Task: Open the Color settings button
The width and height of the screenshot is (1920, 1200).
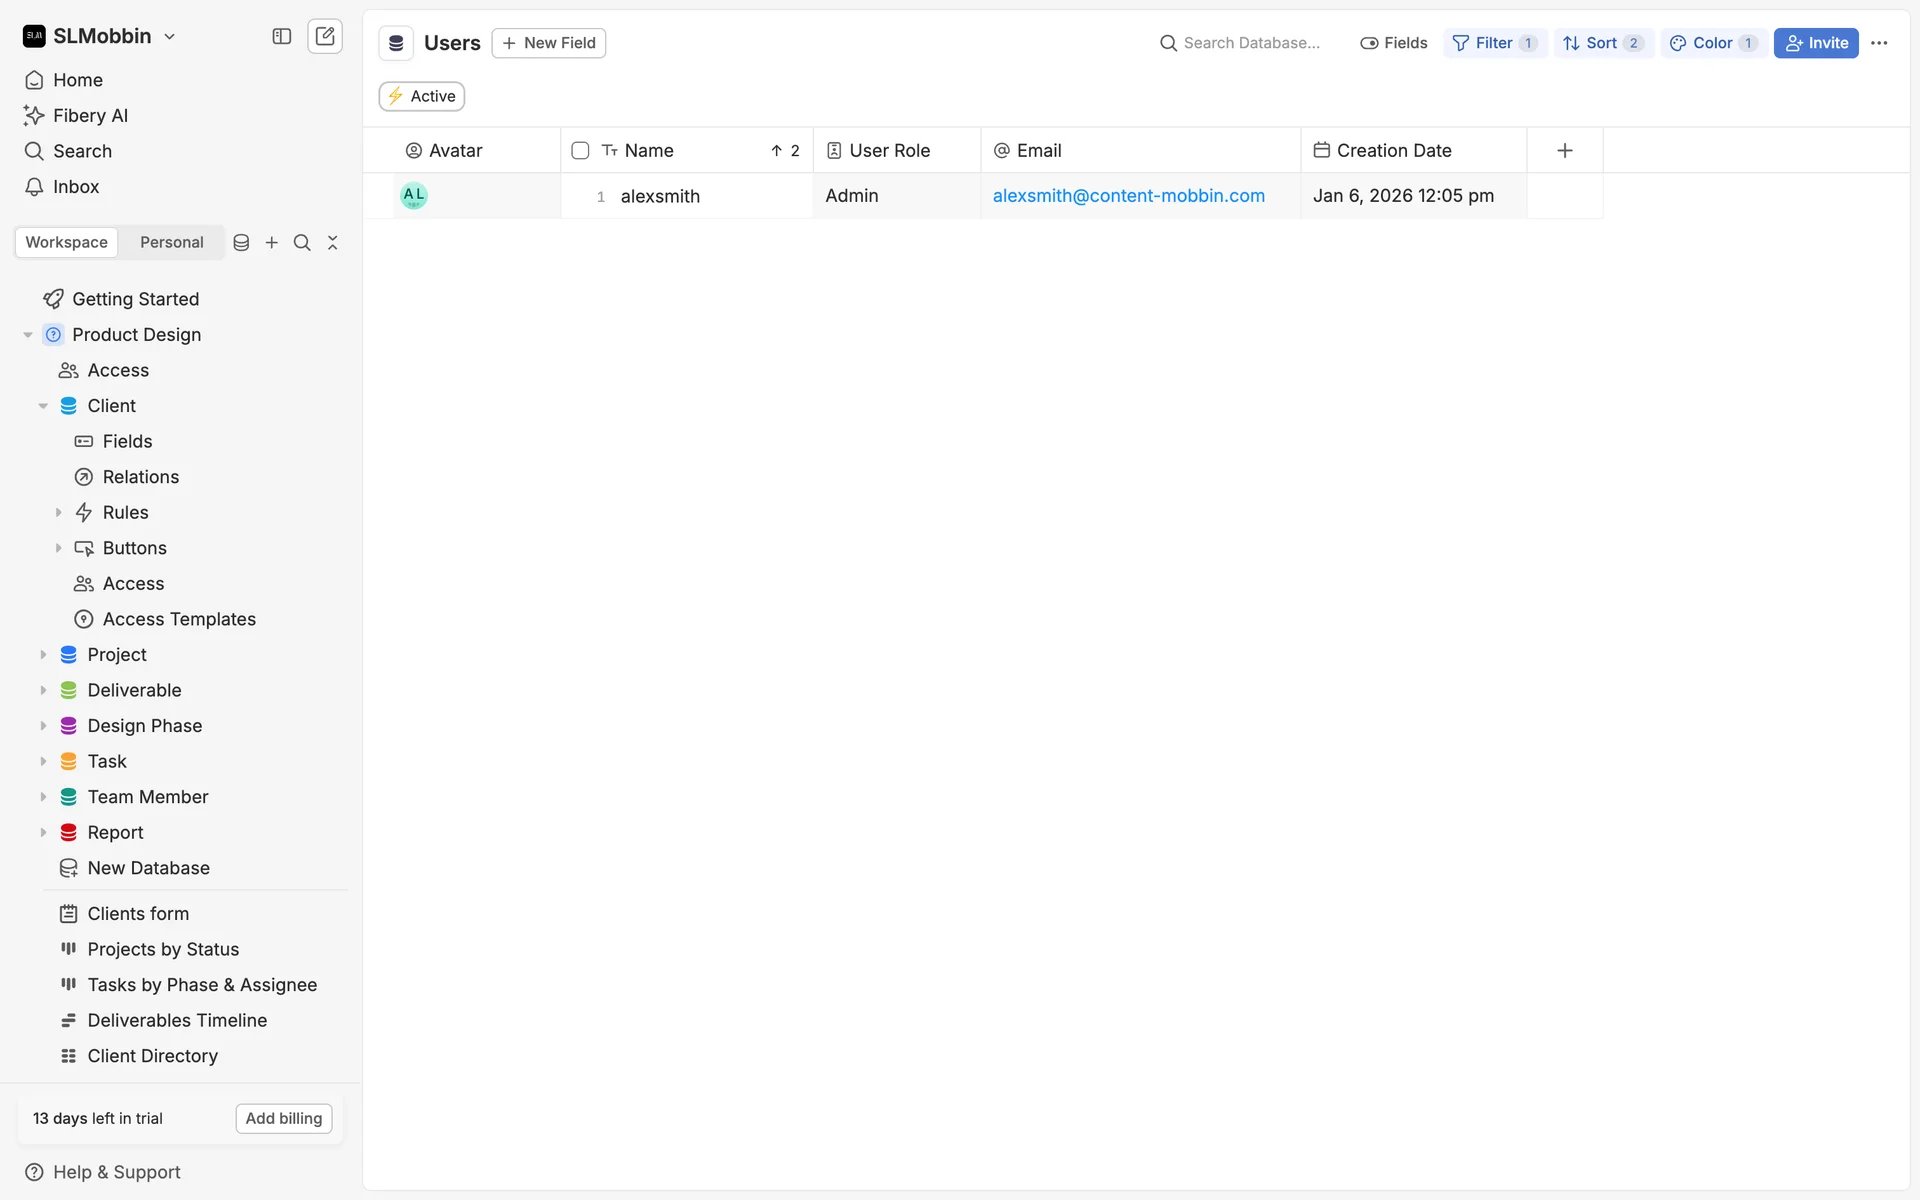Action: coord(1713,43)
